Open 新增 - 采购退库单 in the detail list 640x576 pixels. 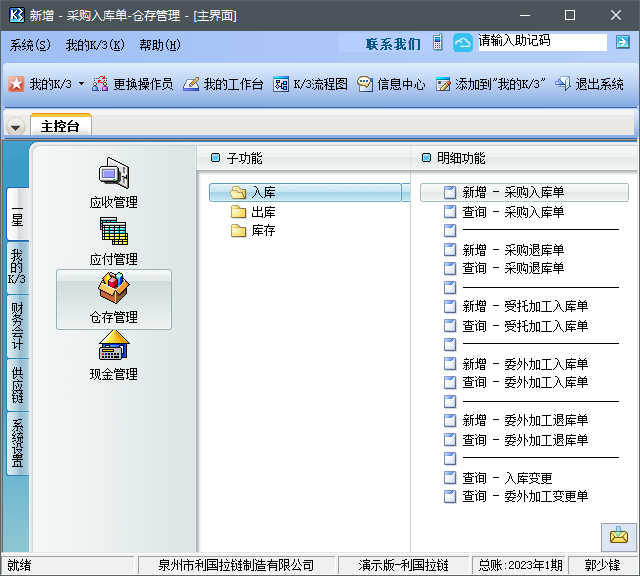[513, 250]
